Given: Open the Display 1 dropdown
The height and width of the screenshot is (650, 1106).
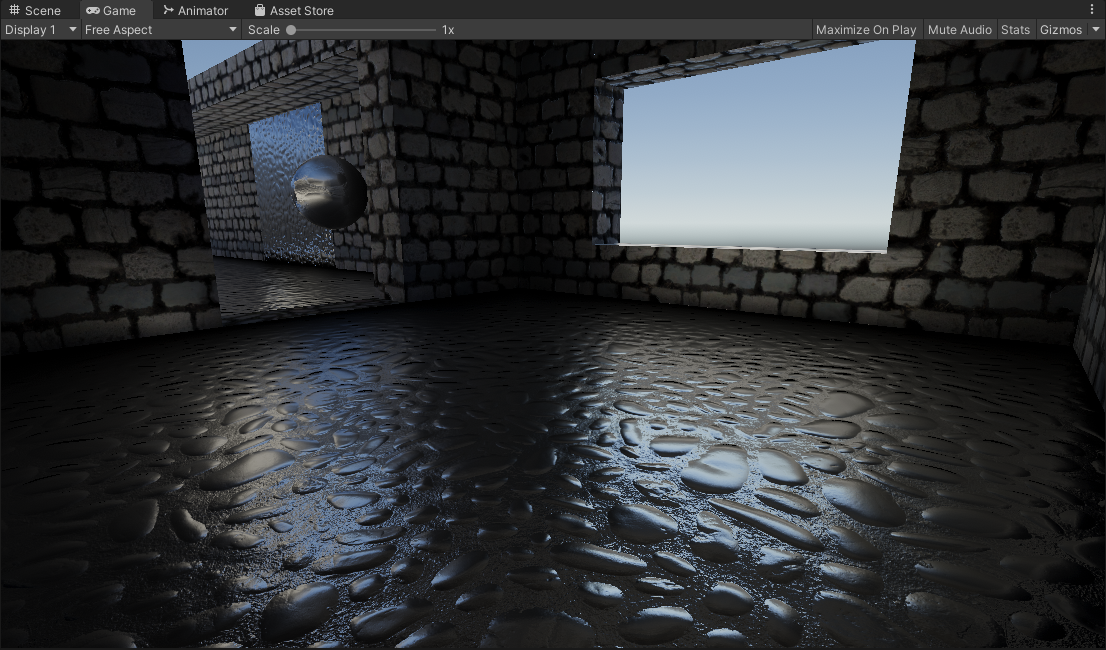Looking at the screenshot, I should pos(40,29).
